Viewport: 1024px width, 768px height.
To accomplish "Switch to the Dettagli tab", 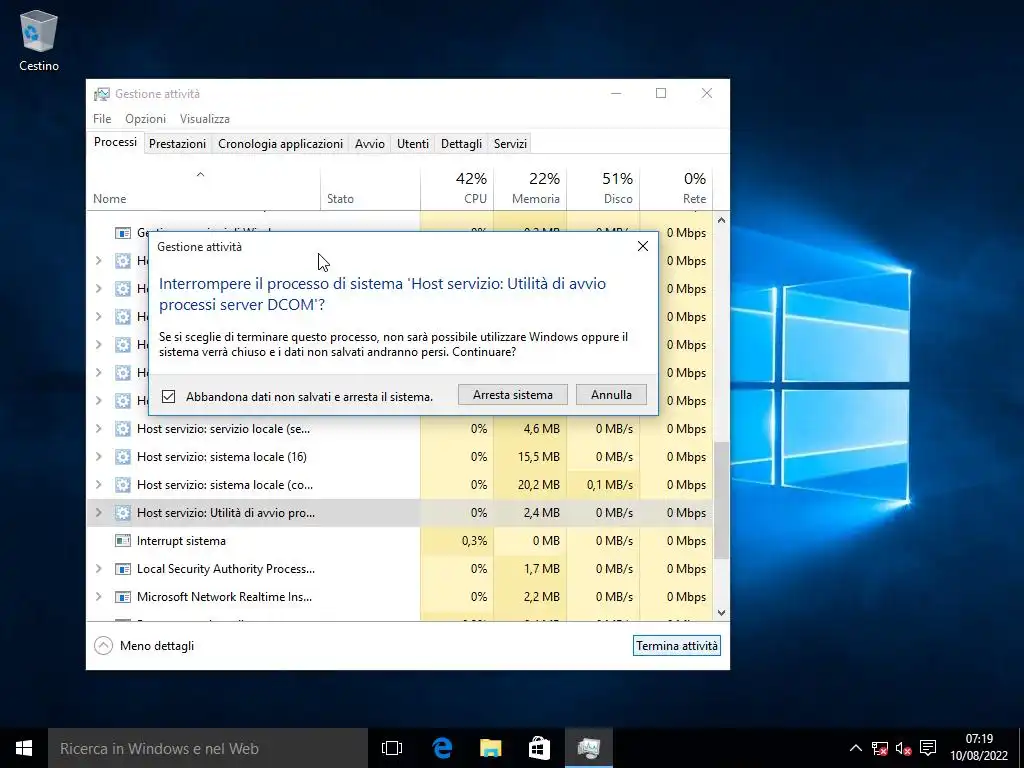I will point(461,144).
